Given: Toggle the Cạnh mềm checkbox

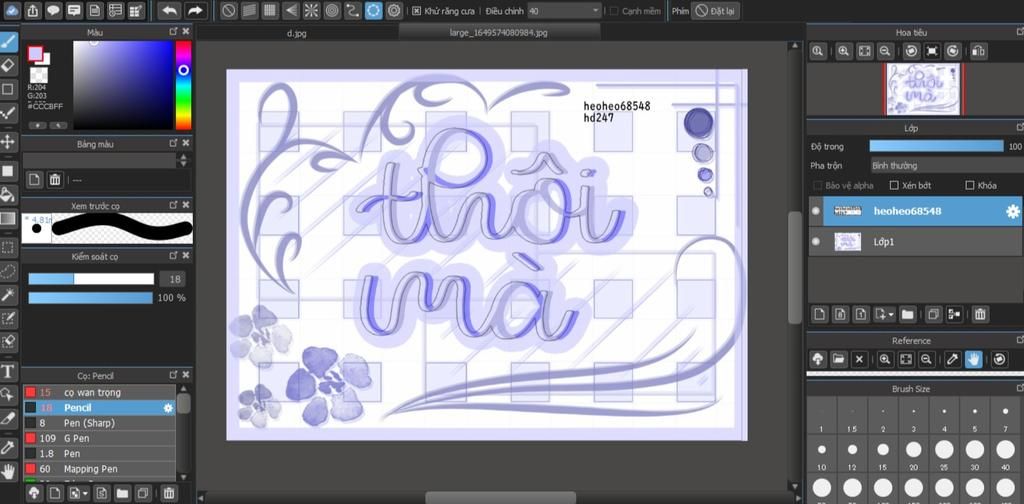Looking at the screenshot, I should (x=613, y=11).
